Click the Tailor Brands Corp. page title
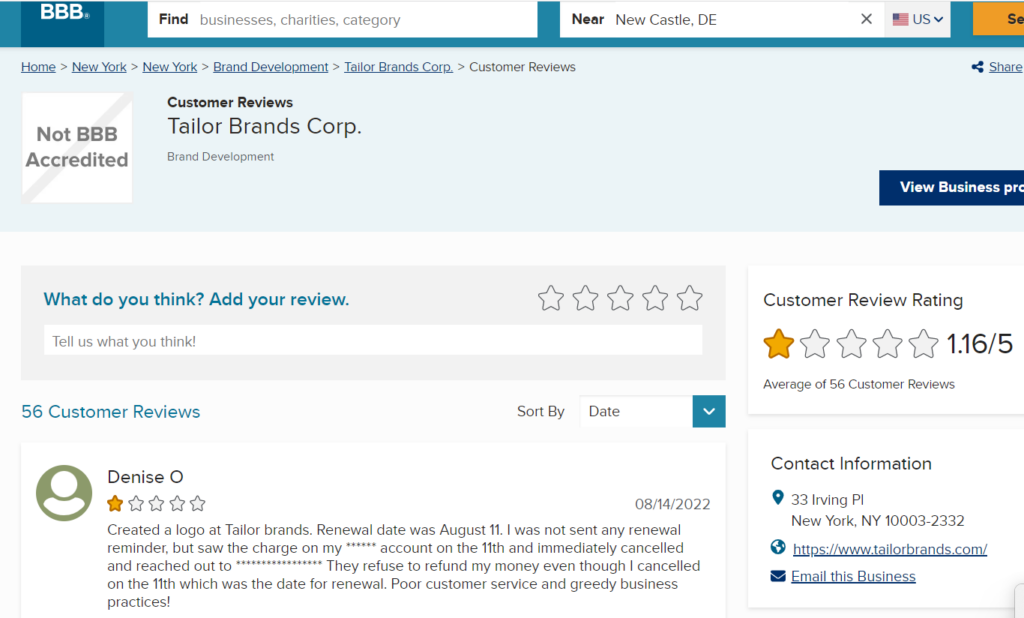The image size is (1024, 618). 264,126
